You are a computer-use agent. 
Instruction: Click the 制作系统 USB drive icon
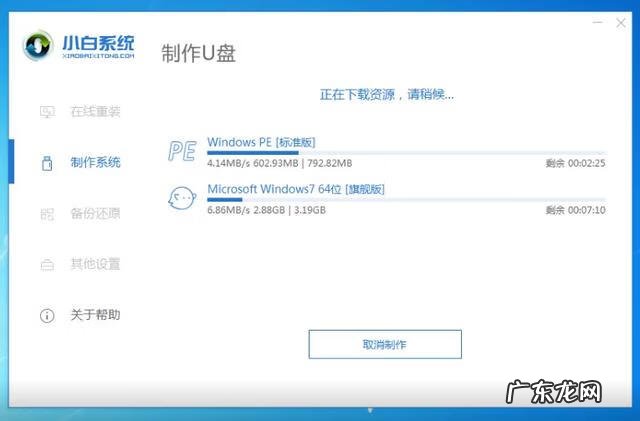click(47, 163)
